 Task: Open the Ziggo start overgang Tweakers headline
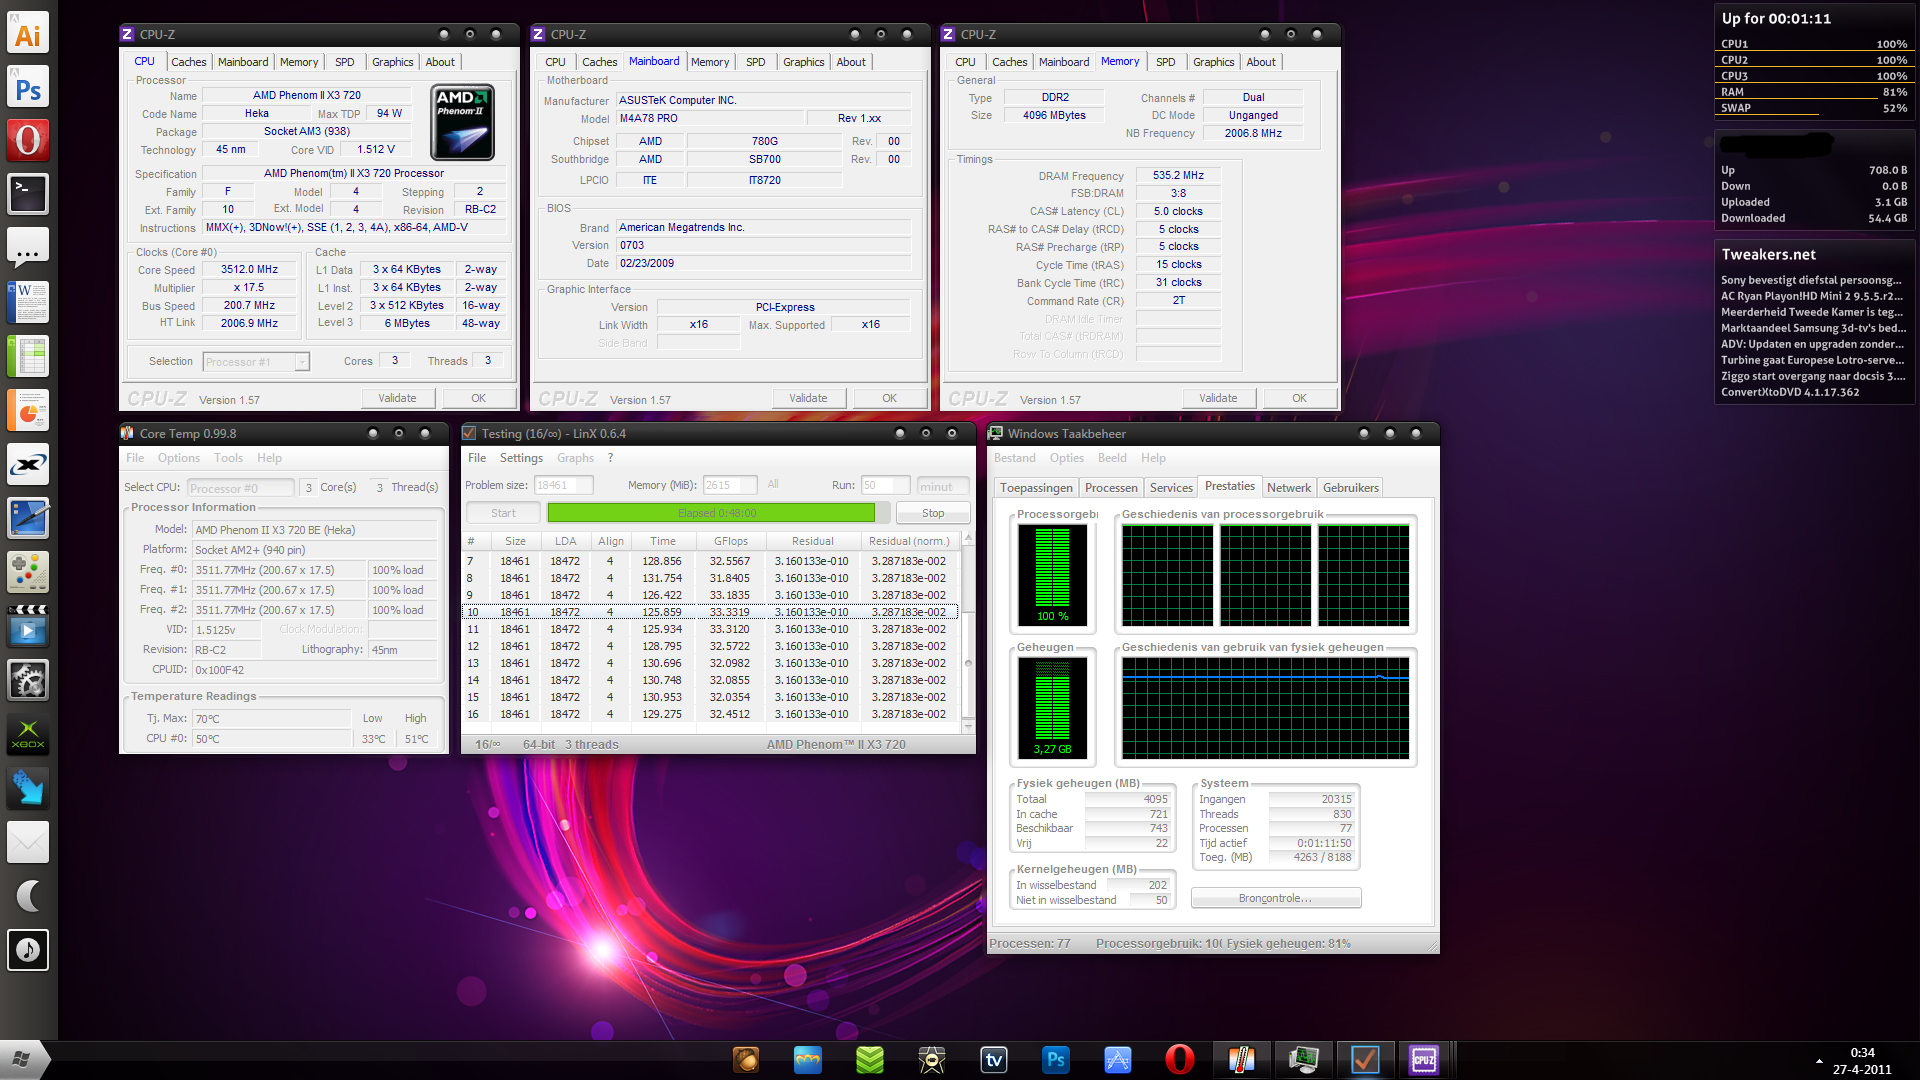[x=1813, y=377]
